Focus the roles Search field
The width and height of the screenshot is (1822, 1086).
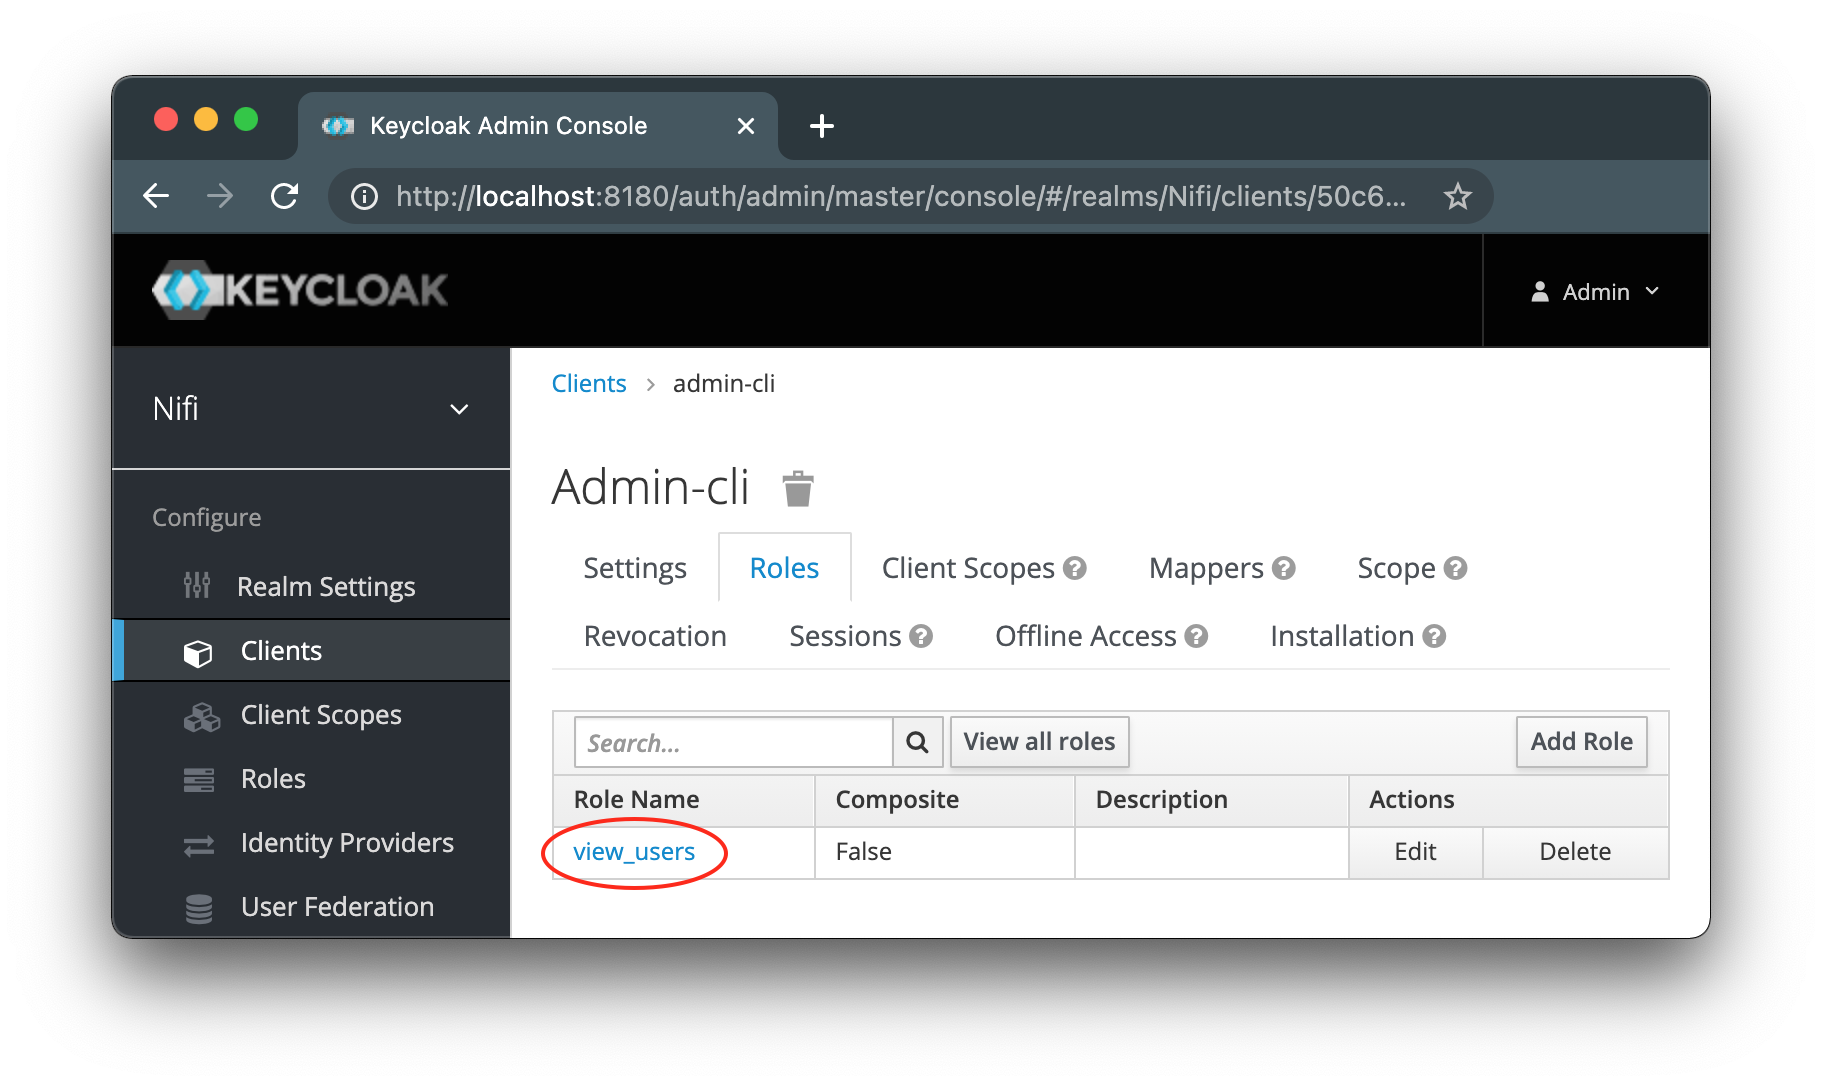[x=734, y=742]
